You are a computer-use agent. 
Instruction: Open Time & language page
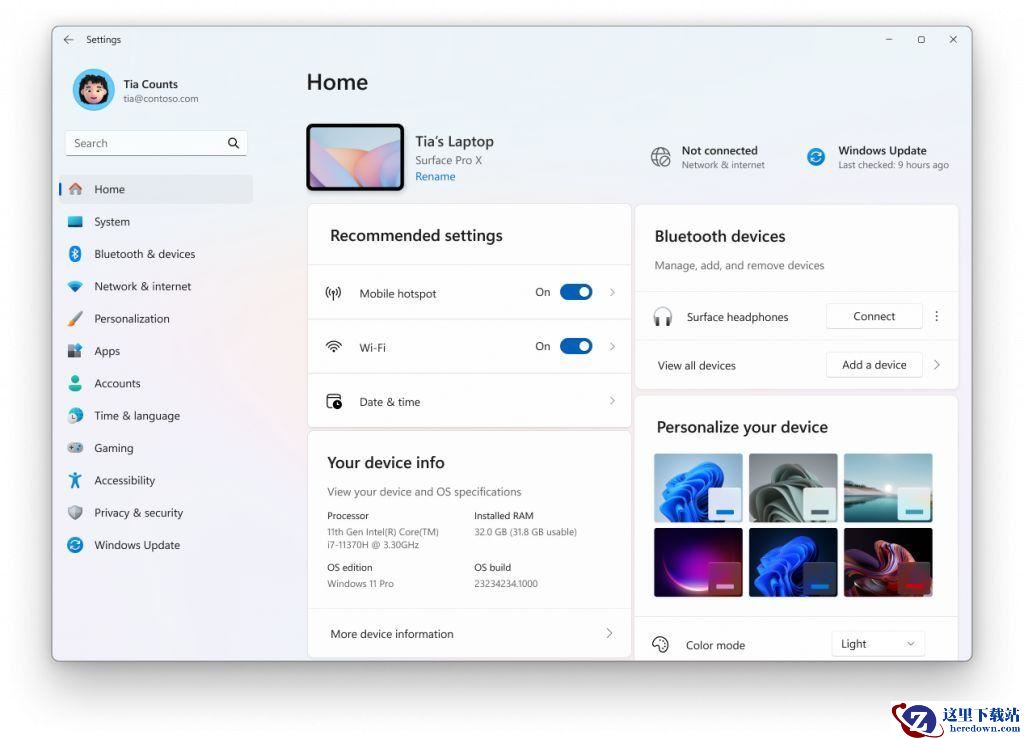coord(156,416)
